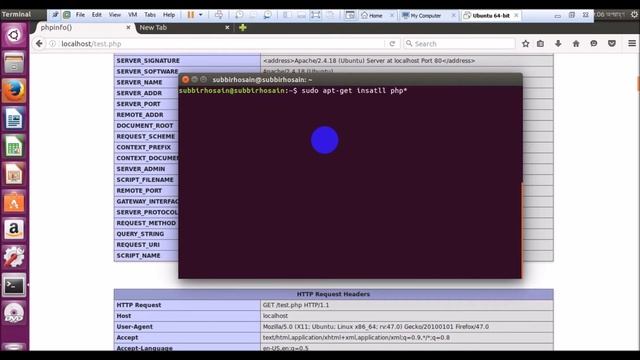Select the Host value localhost
The height and width of the screenshot is (360, 640).
pos(275,316)
